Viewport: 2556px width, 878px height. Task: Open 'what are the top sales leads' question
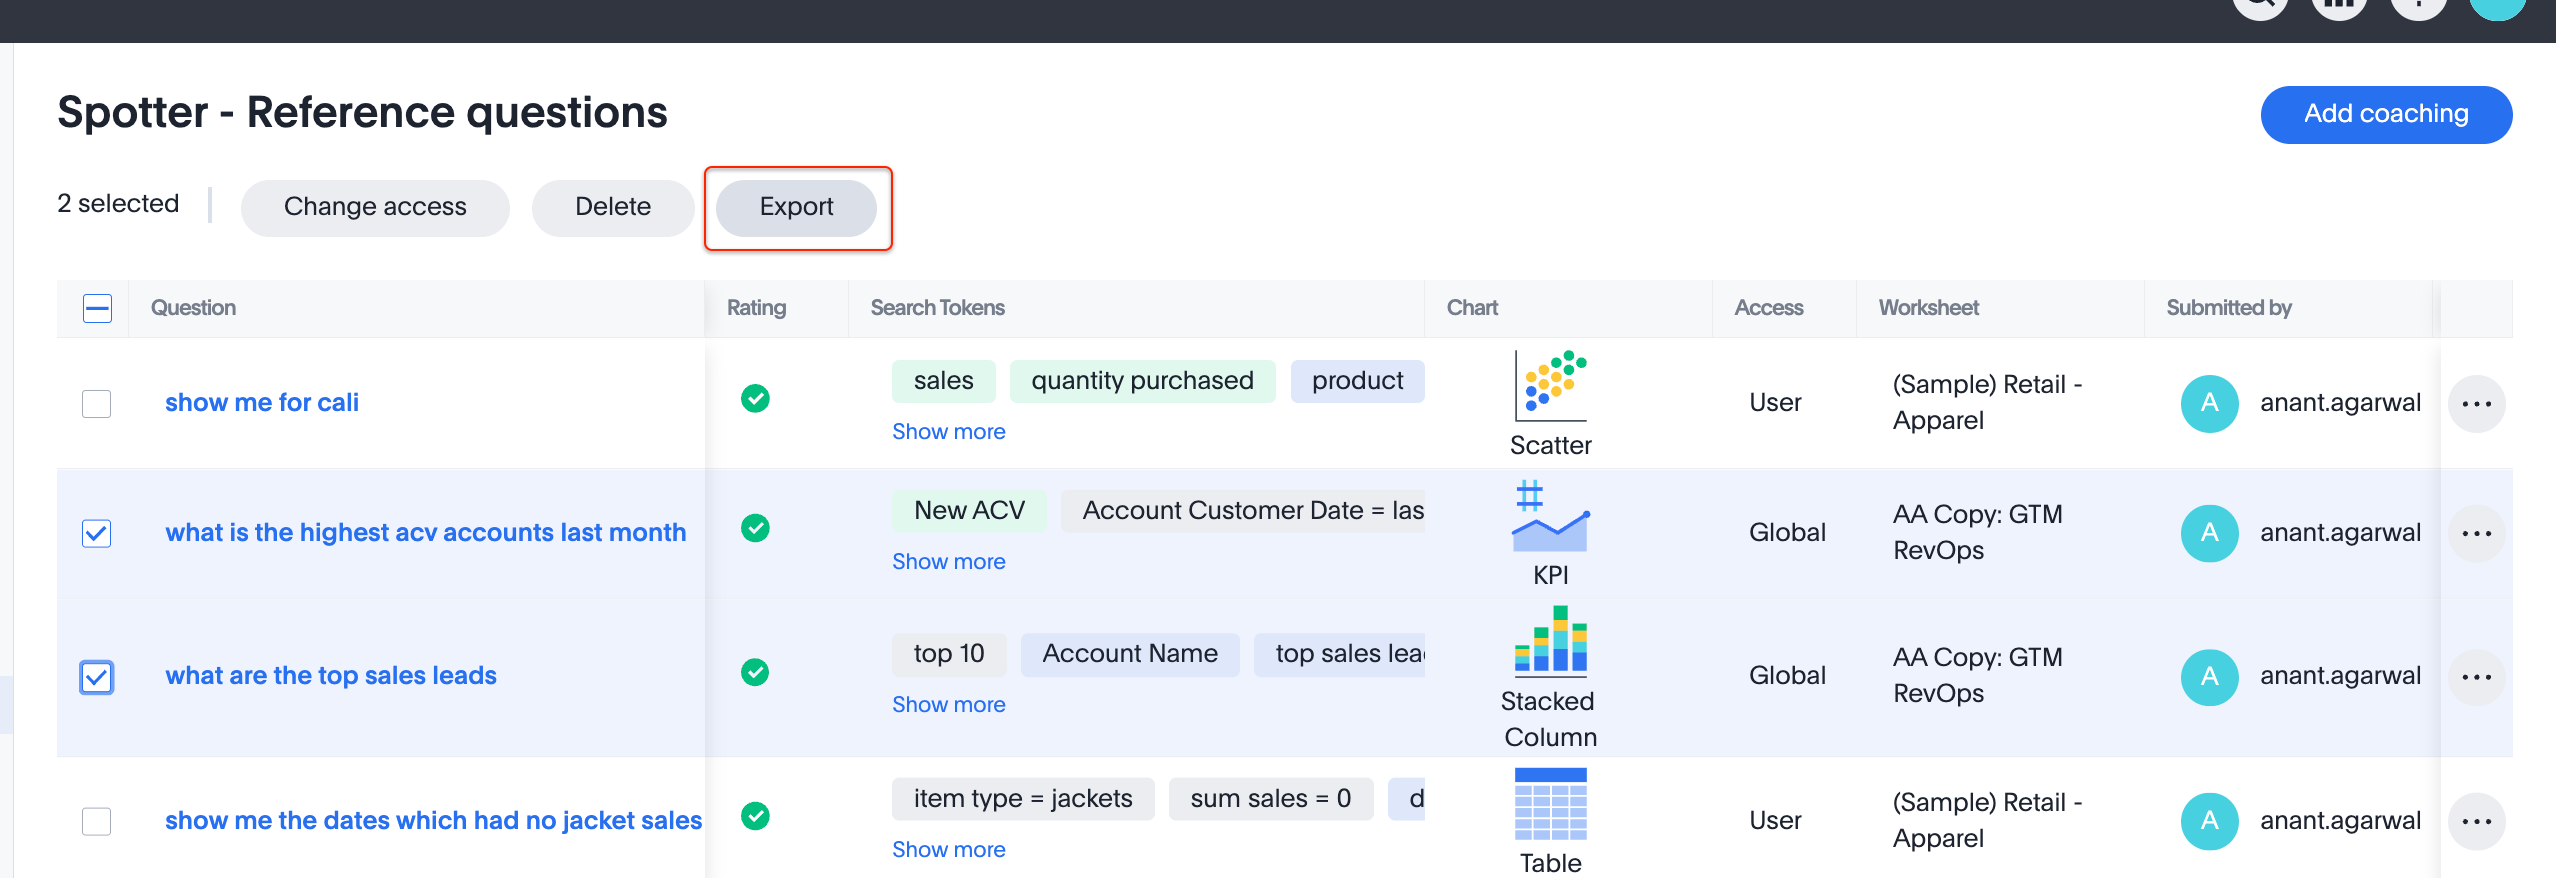point(331,676)
